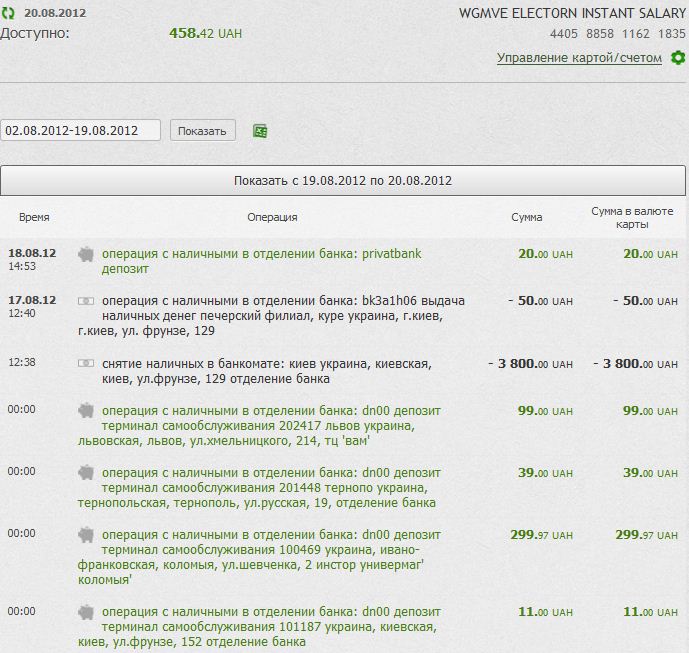Click the Показать button next to date range
The image size is (689, 653).
[x=203, y=131]
